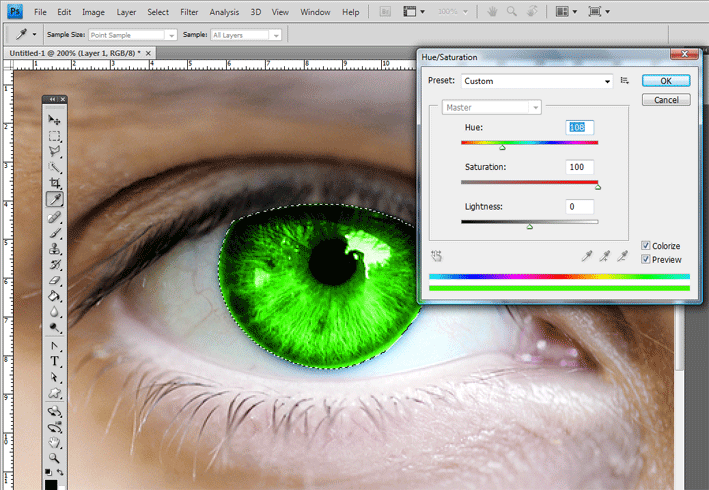Open the Filter menu
This screenshot has width=709, height=490.
coord(189,12)
